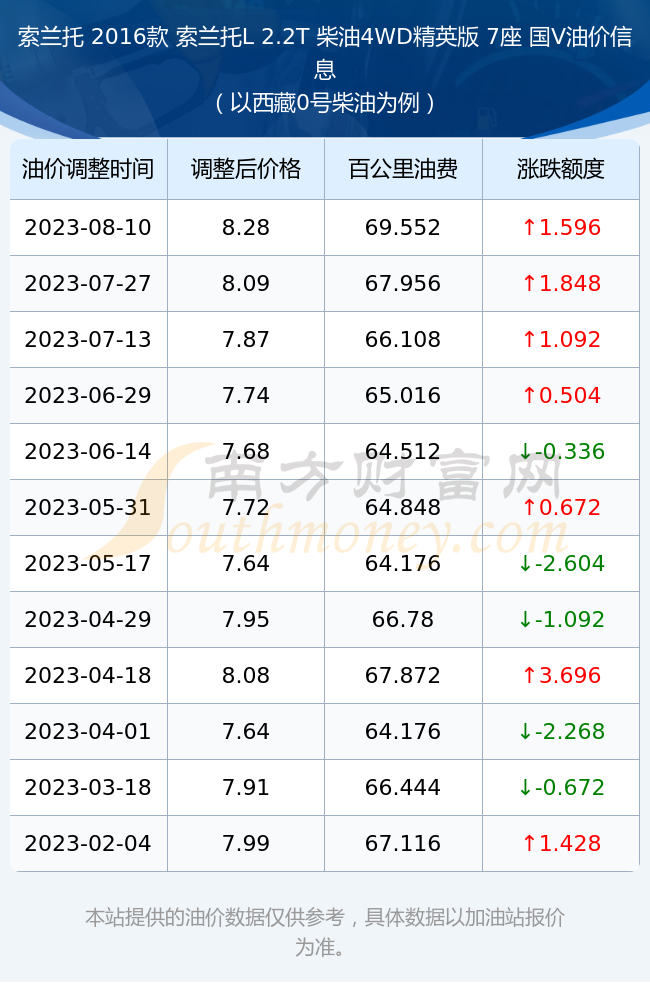Select the 8.09 price cell

[x=246, y=283]
